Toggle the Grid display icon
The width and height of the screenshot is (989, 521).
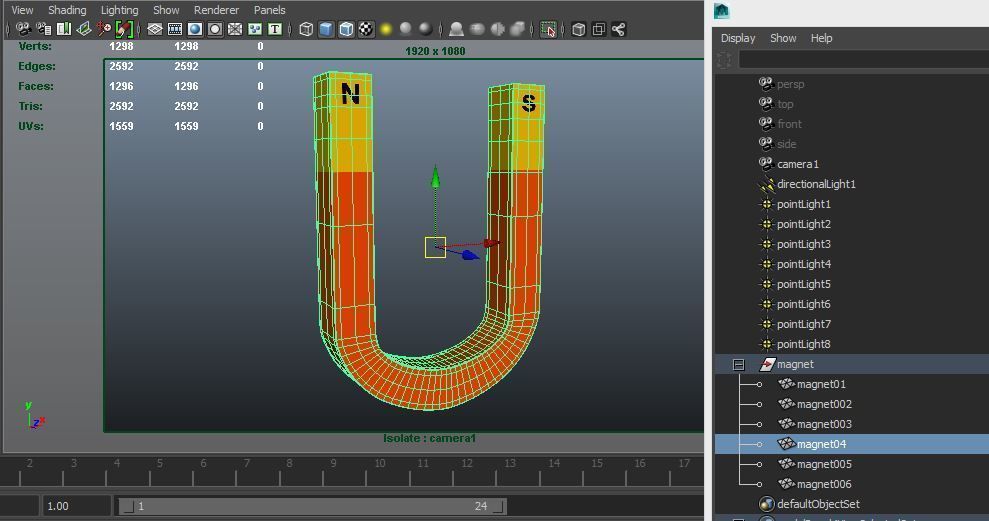155,29
